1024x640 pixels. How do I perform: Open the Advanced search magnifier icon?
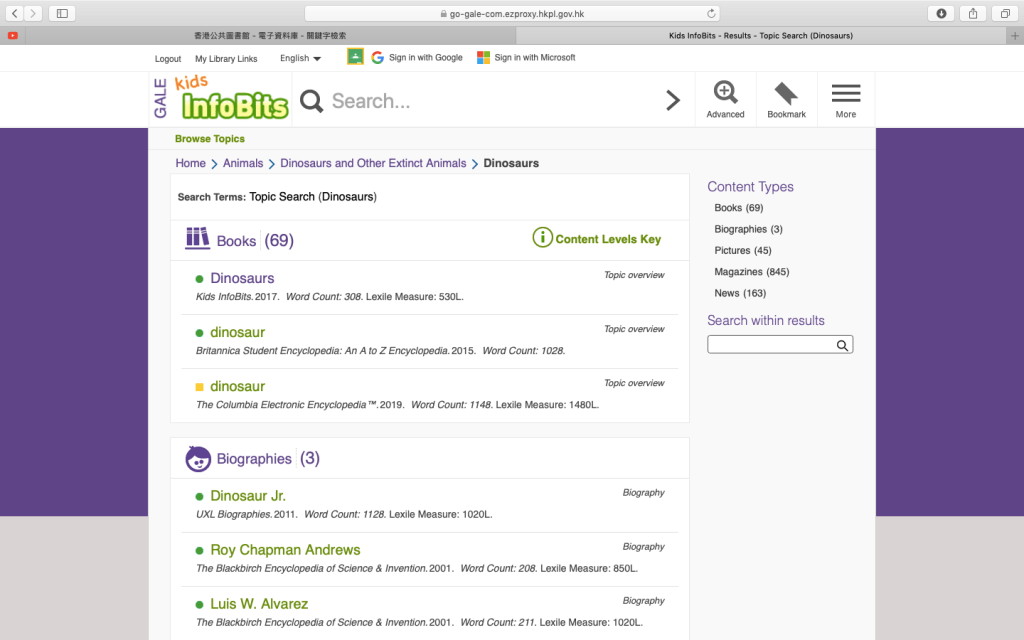(x=725, y=93)
